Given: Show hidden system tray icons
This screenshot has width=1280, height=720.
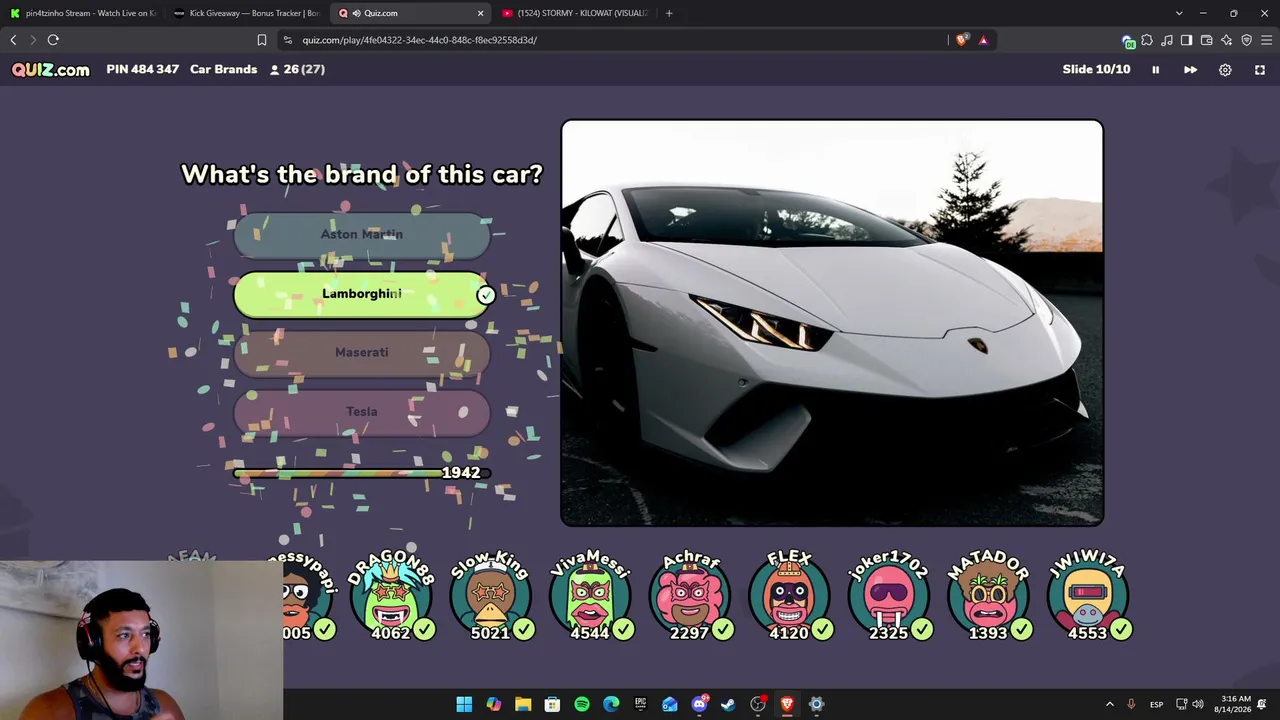Looking at the screenshot, I should (1109, 704).
